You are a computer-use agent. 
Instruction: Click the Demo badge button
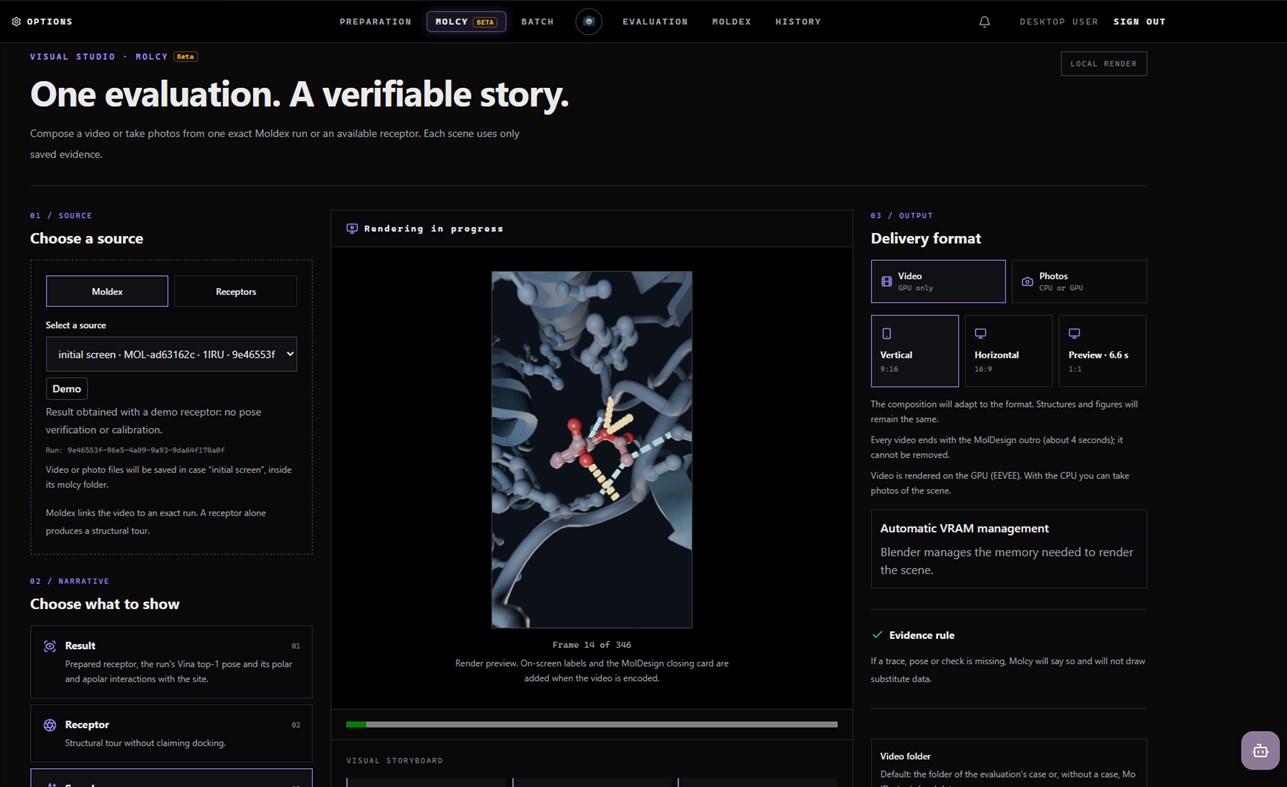click(67, 389)
